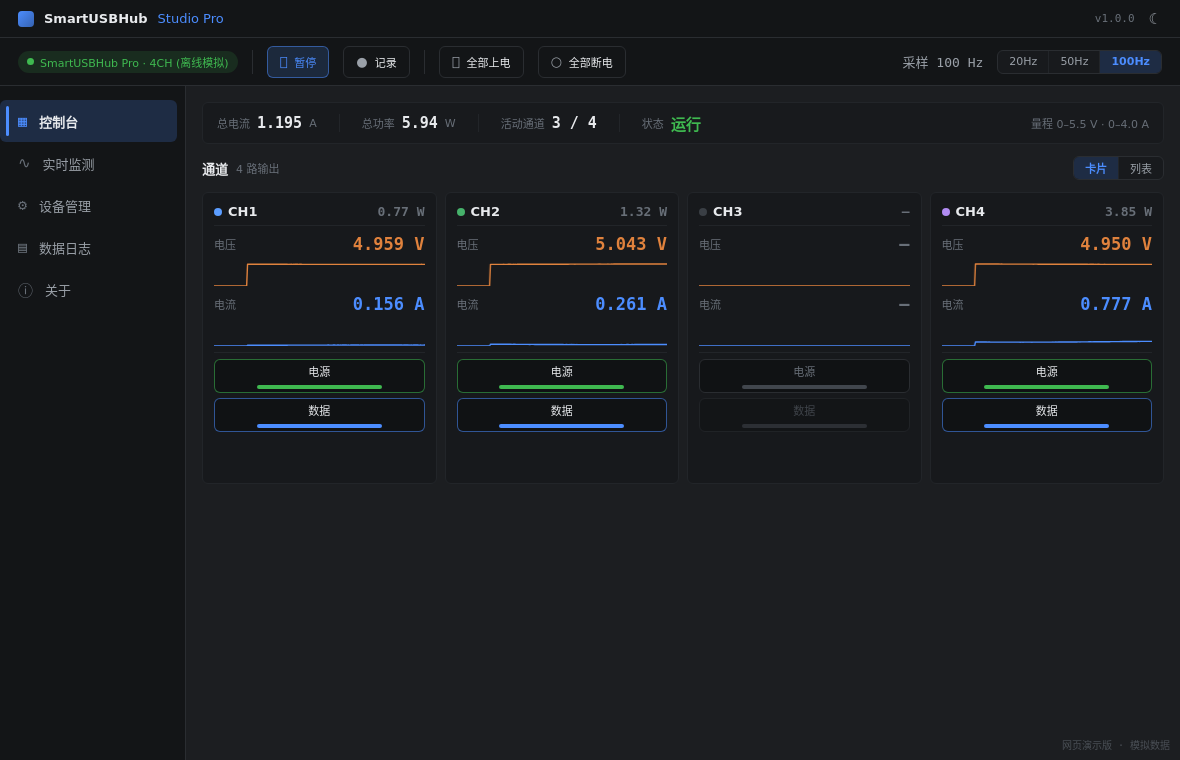
Task: Click the SmartUSBHub Pro 4CH device badge
Action: pyautogui.click(x=128, y=62)
